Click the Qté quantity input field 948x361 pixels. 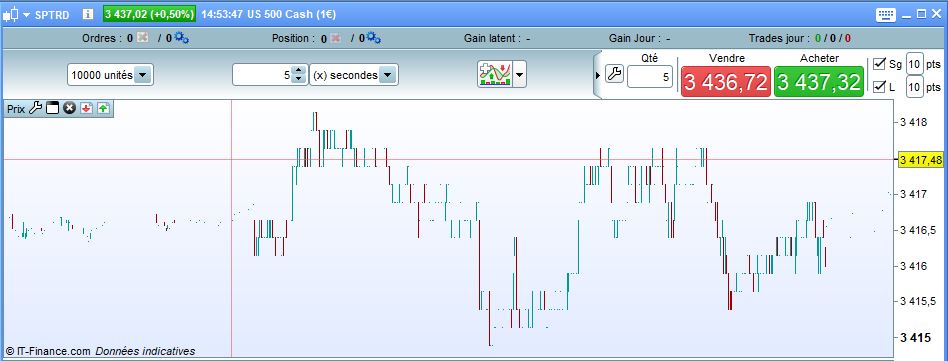[x=649, y=77]
